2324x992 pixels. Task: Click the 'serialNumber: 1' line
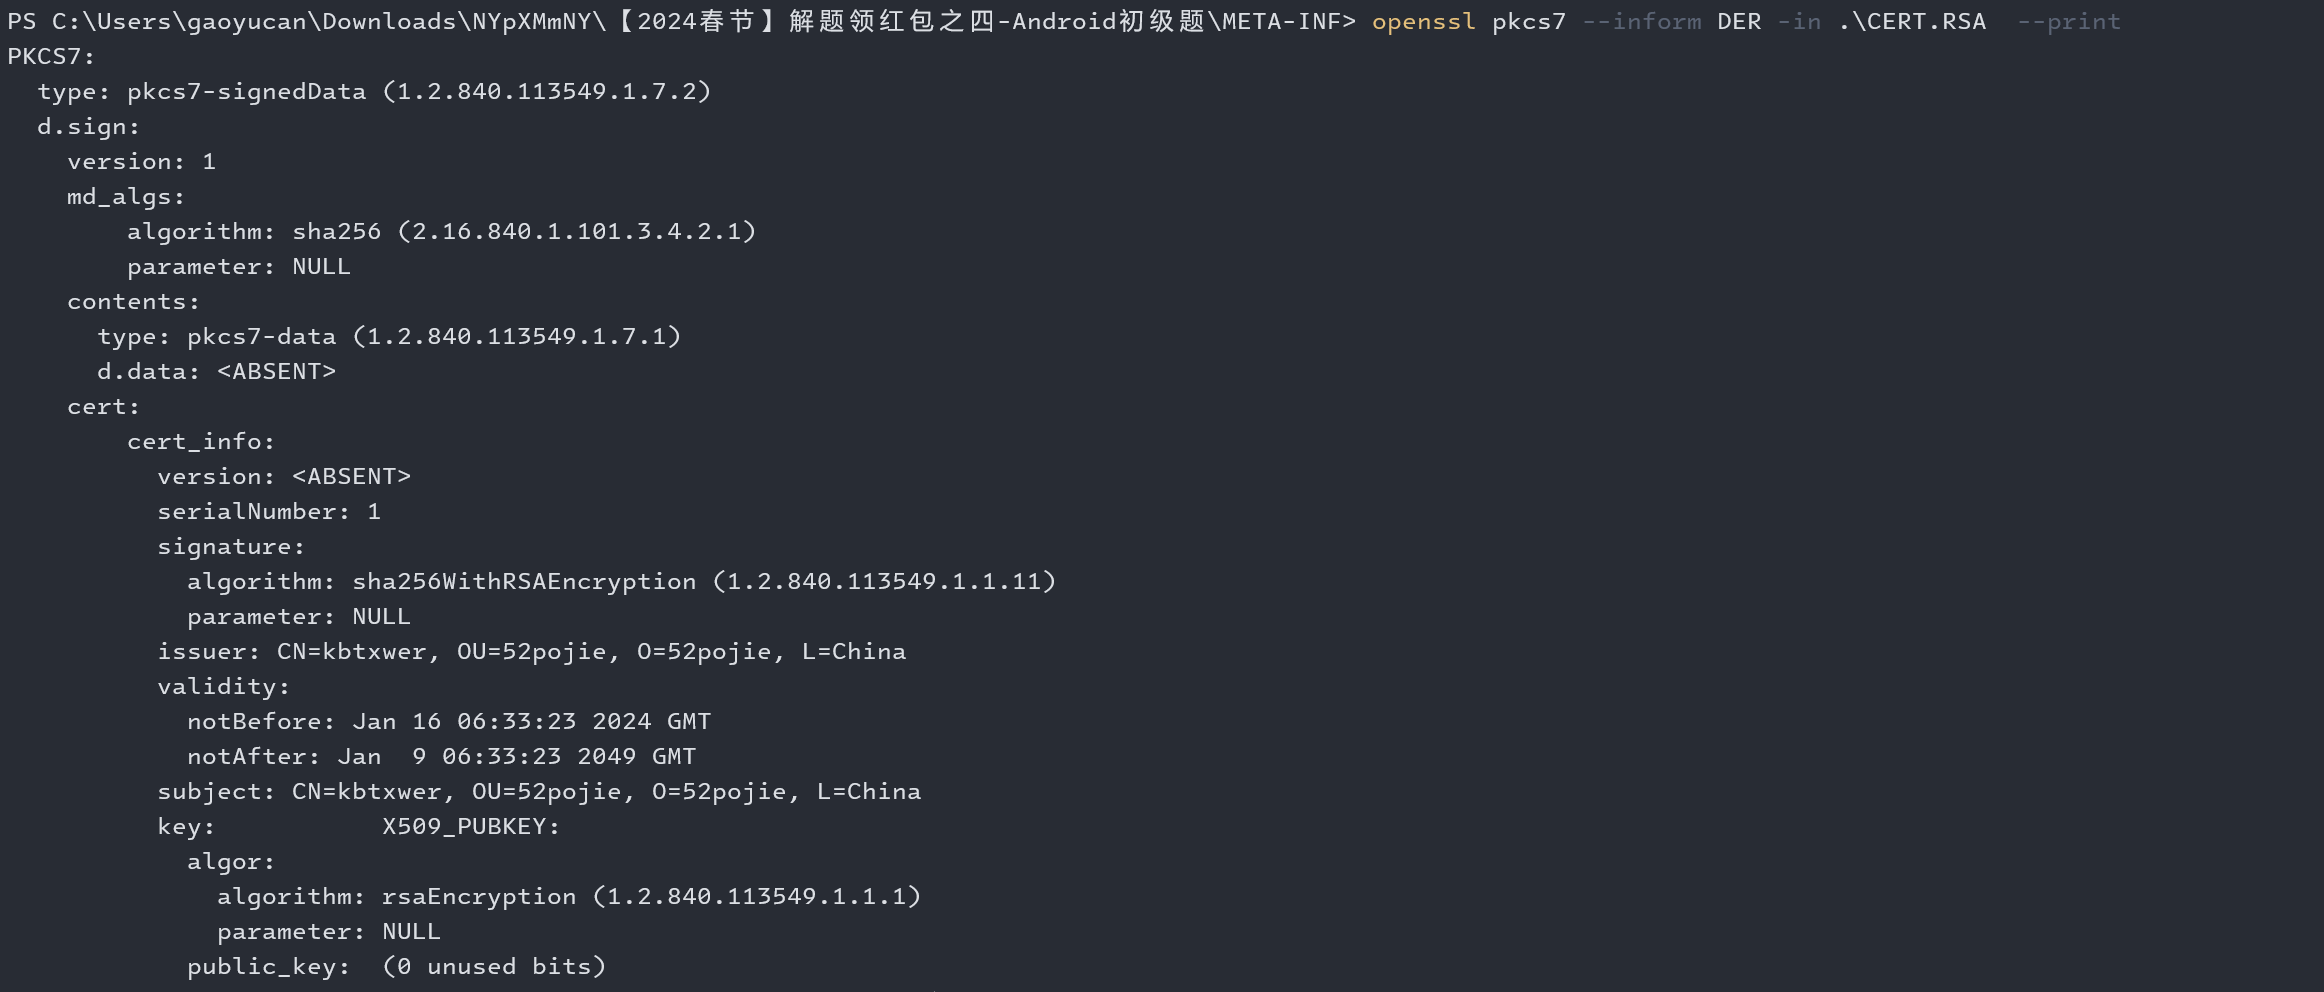pos(269,512)
